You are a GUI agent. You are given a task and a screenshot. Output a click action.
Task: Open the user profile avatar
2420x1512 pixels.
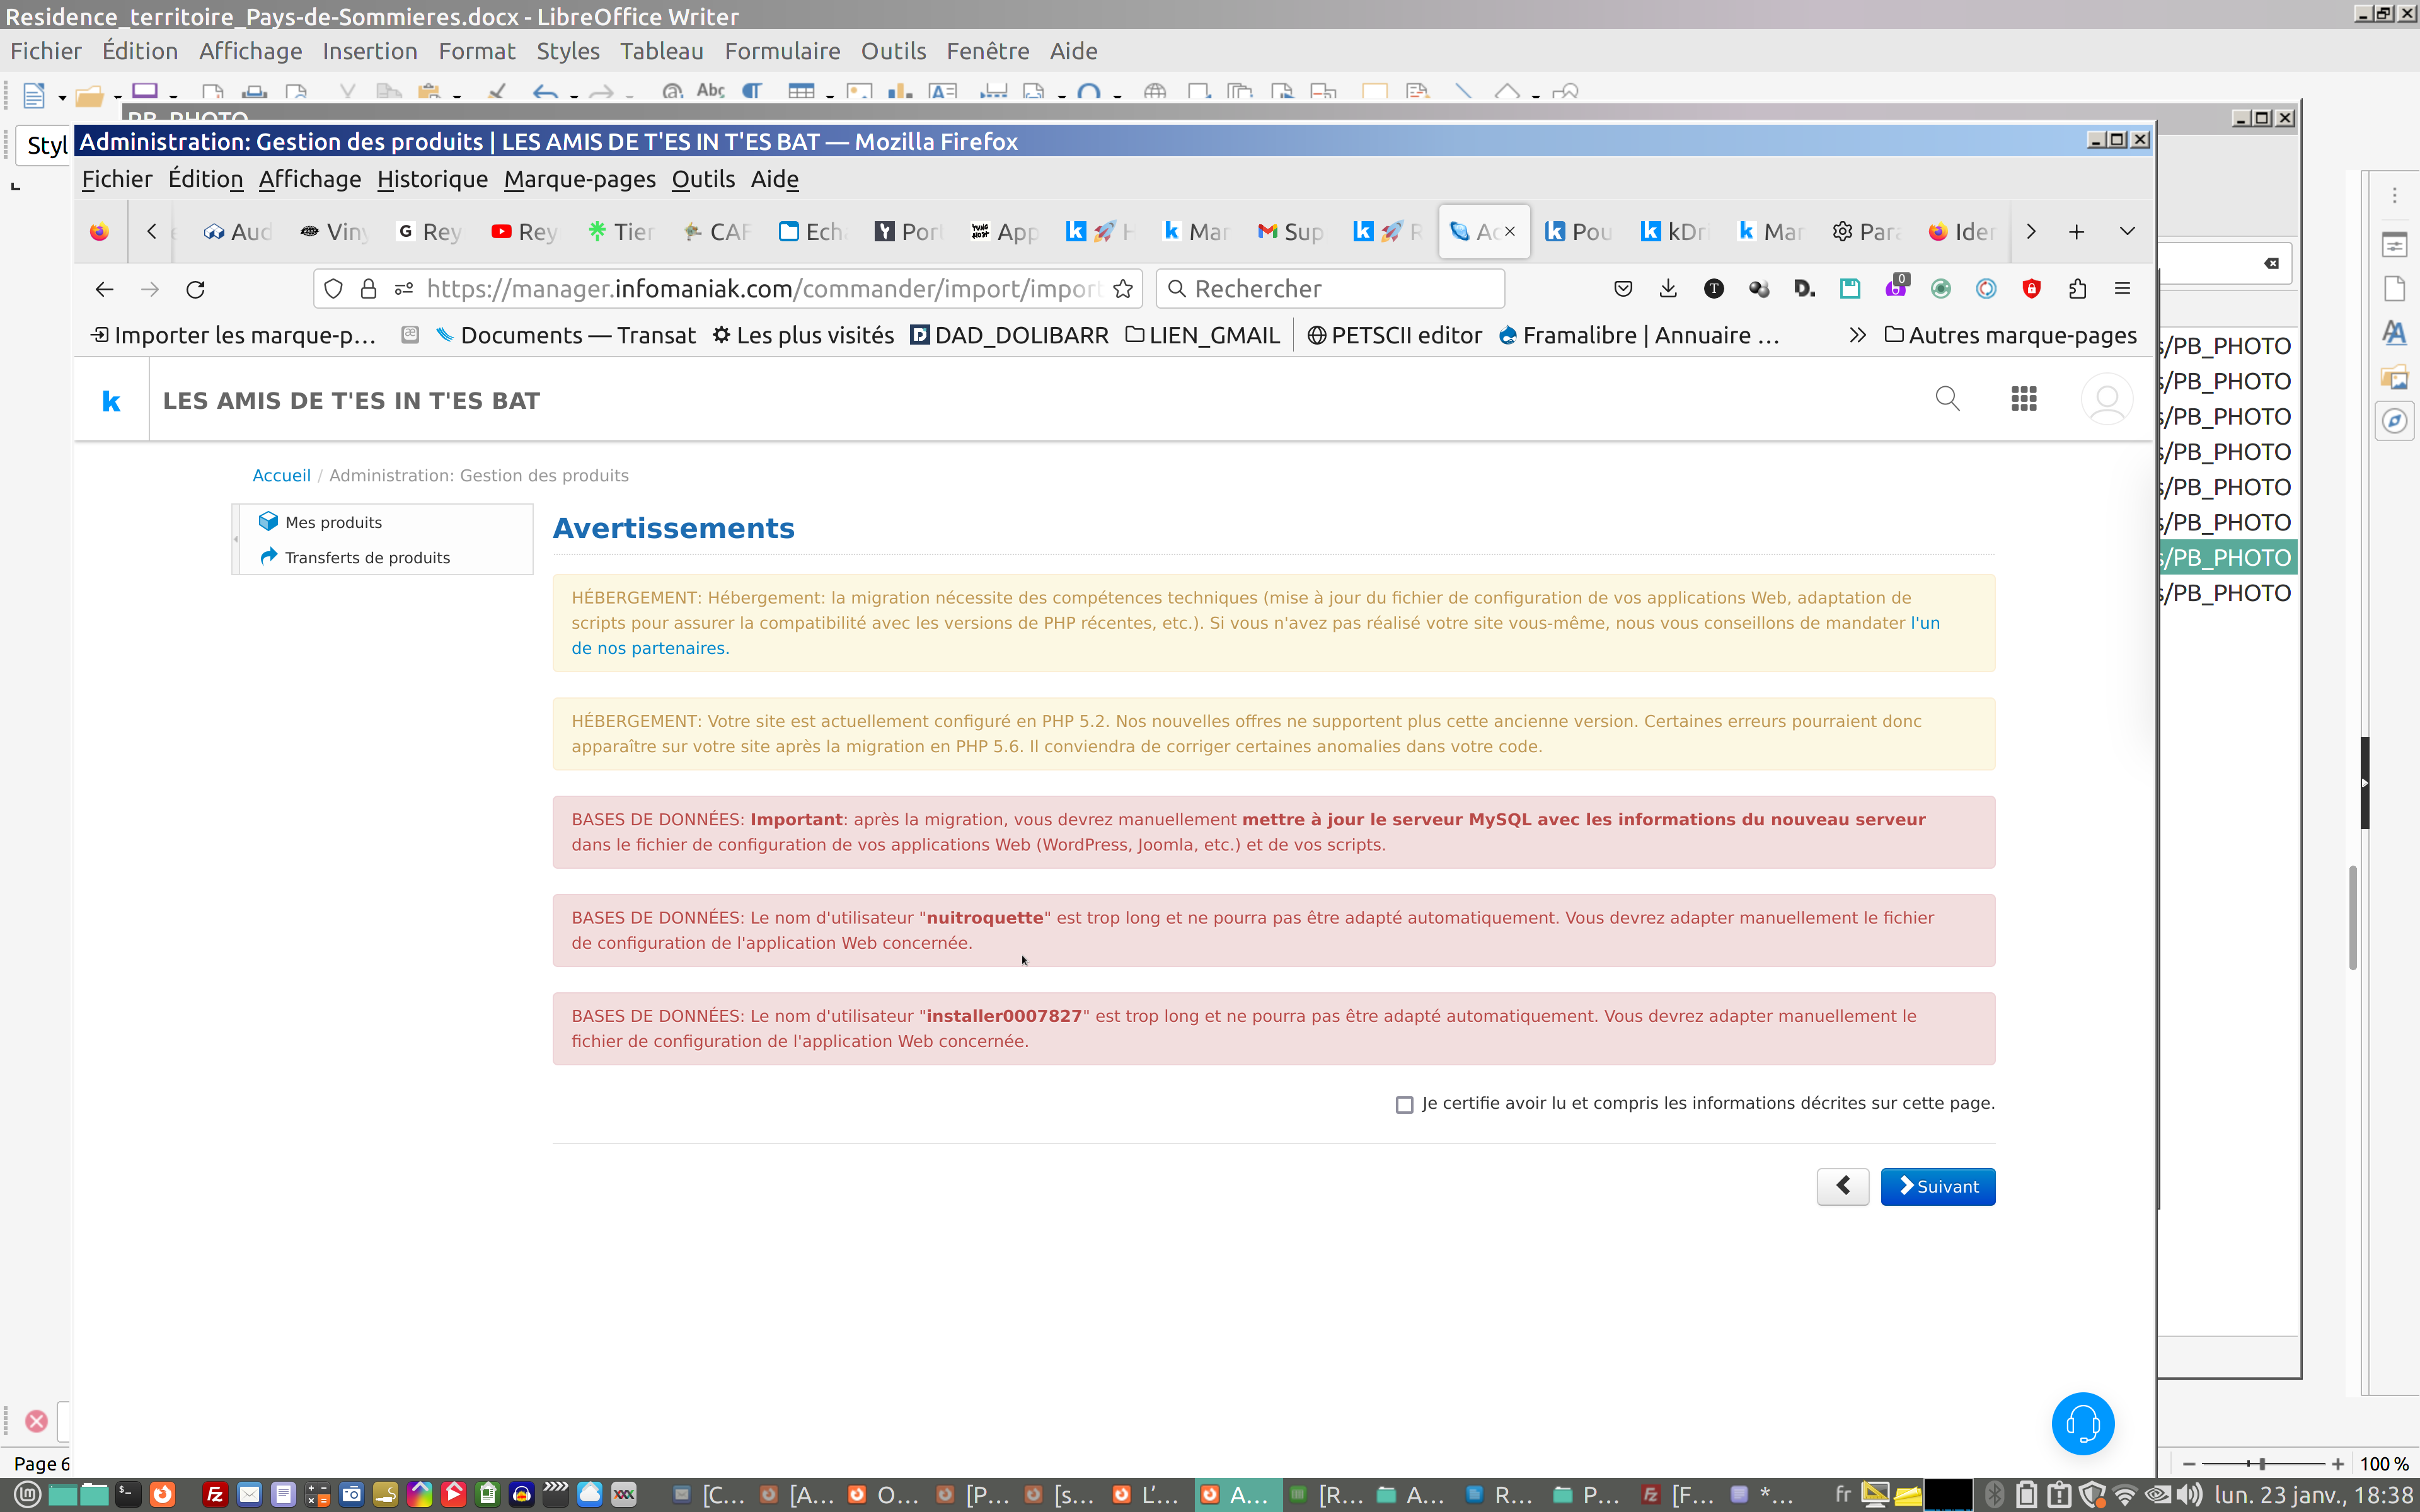(2106, 399)
